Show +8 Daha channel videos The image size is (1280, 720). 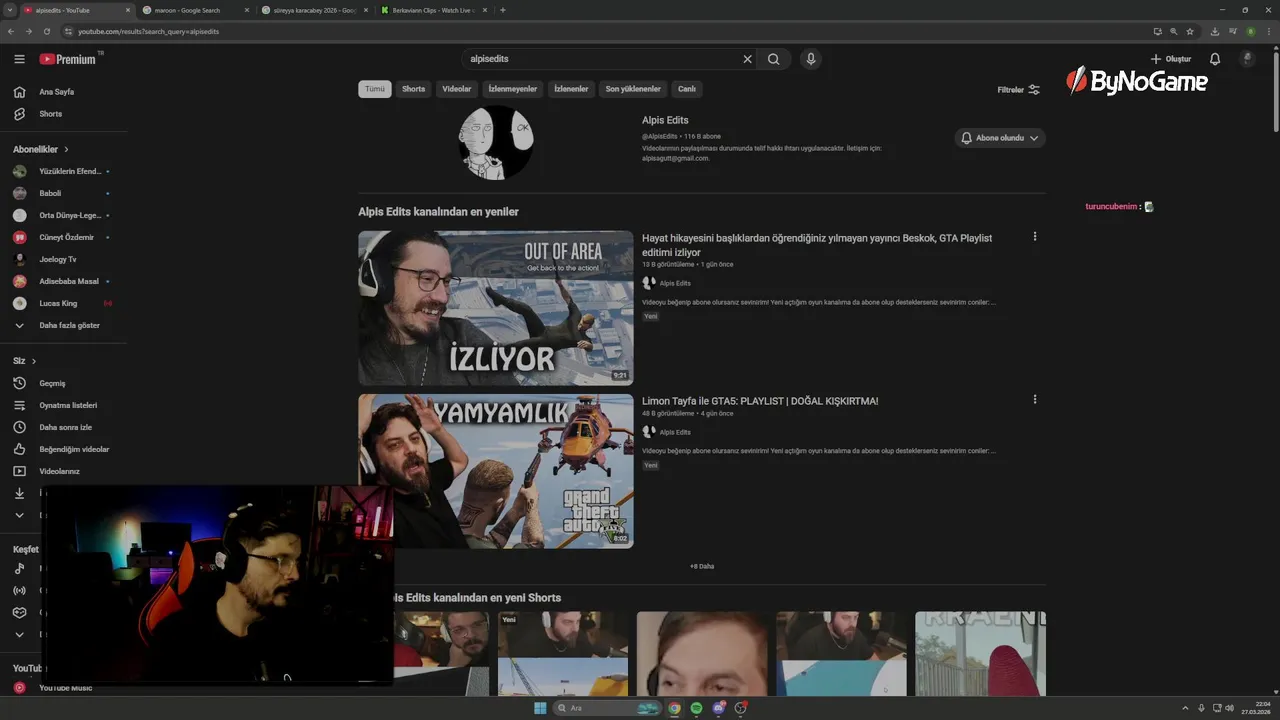702,566
